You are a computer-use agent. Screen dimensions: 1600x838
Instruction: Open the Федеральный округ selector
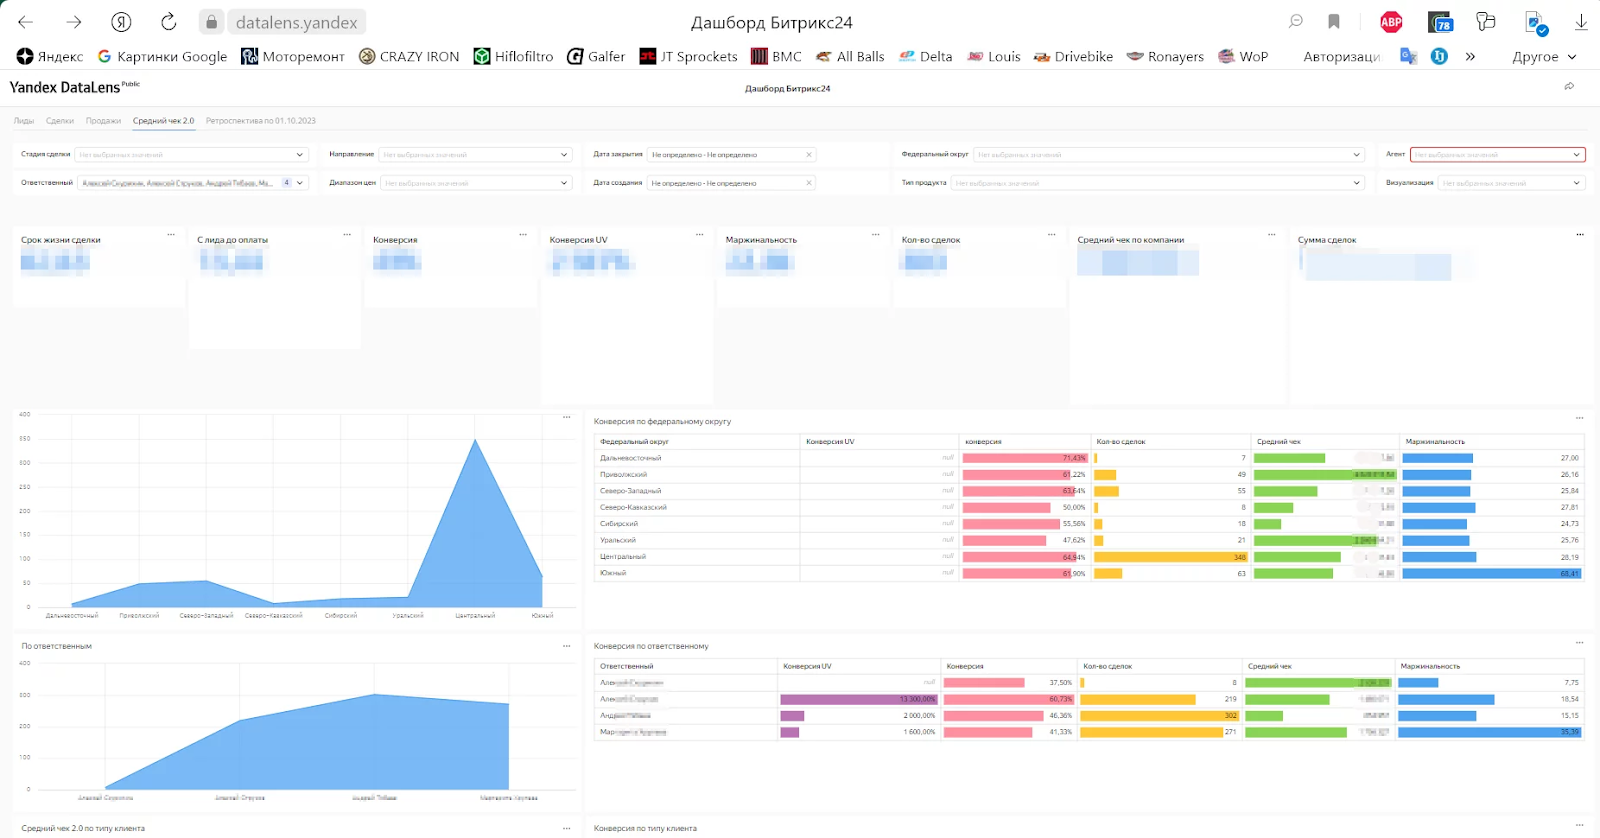point(1169,155)
